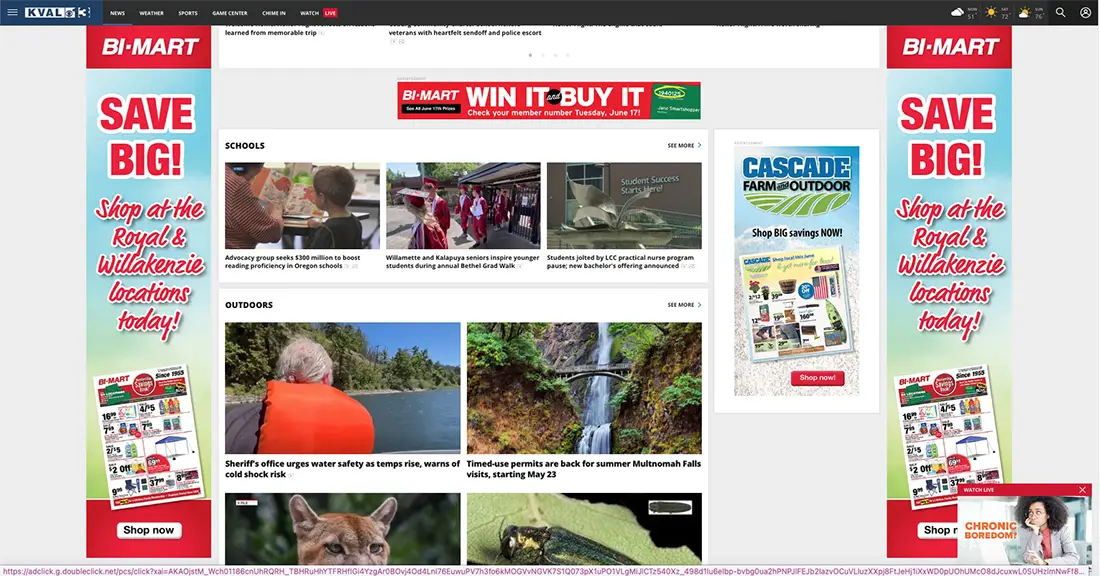Screen dimensions: 1100x576
Task: Click the Cascade Farm and Outdoor logo
Action: tap(796, 185)
